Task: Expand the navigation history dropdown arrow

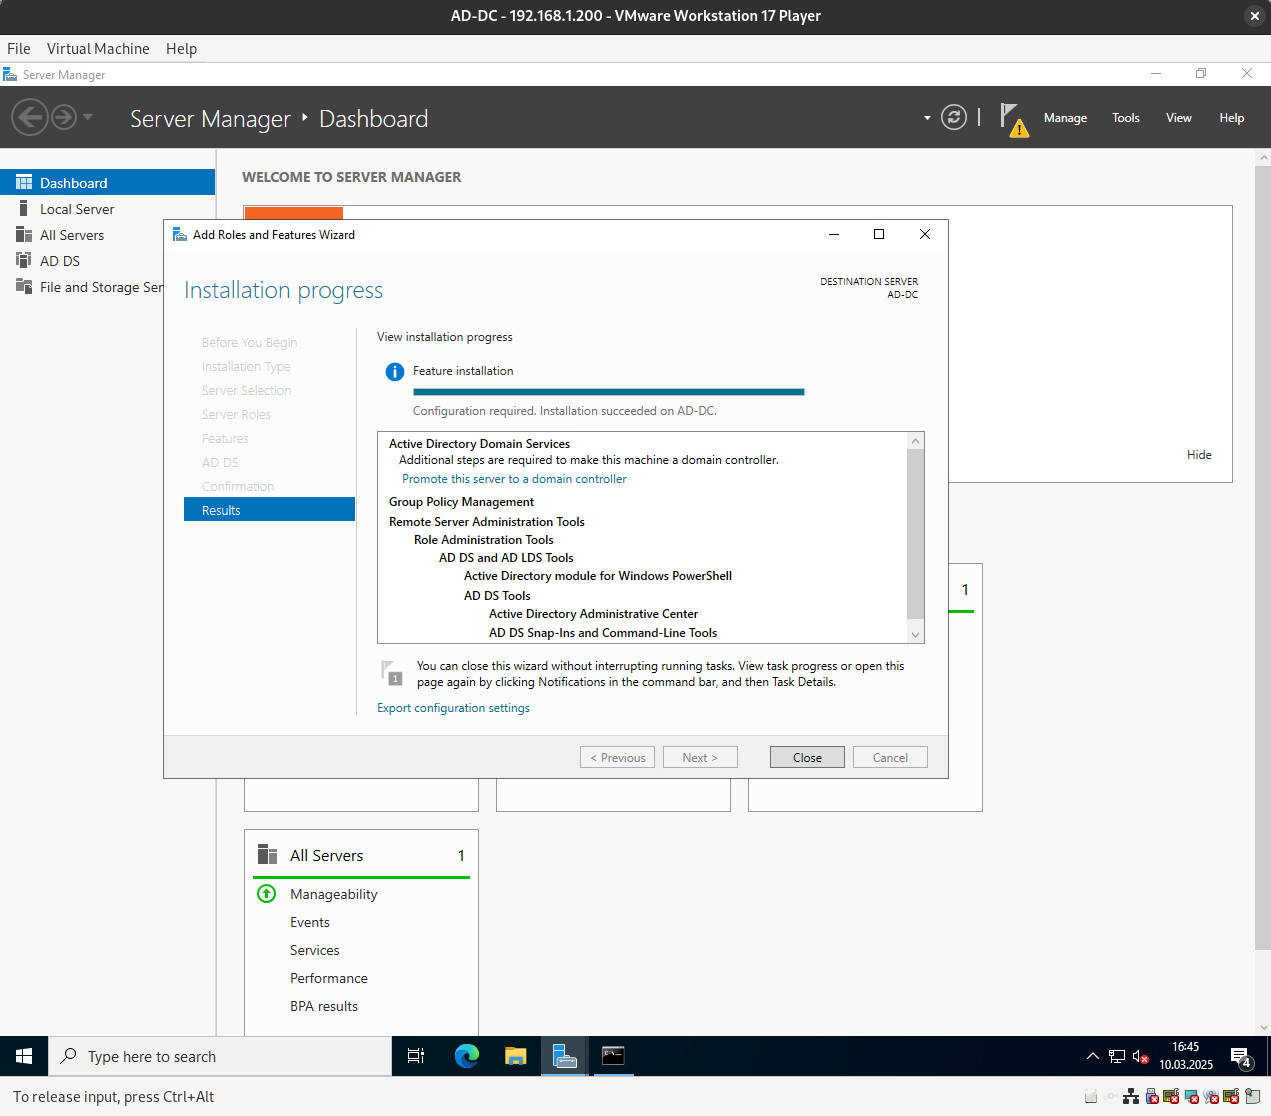Action: (x=88, y=118)
